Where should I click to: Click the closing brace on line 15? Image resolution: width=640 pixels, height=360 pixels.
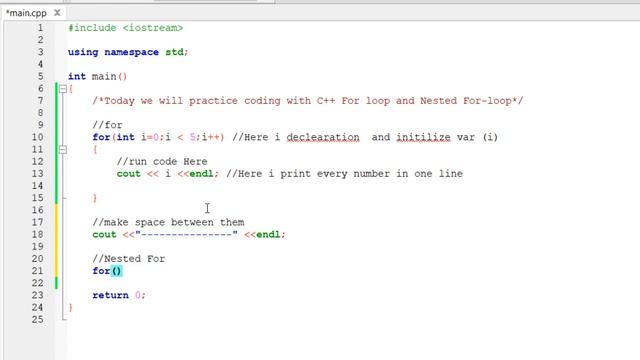[95, 198]
